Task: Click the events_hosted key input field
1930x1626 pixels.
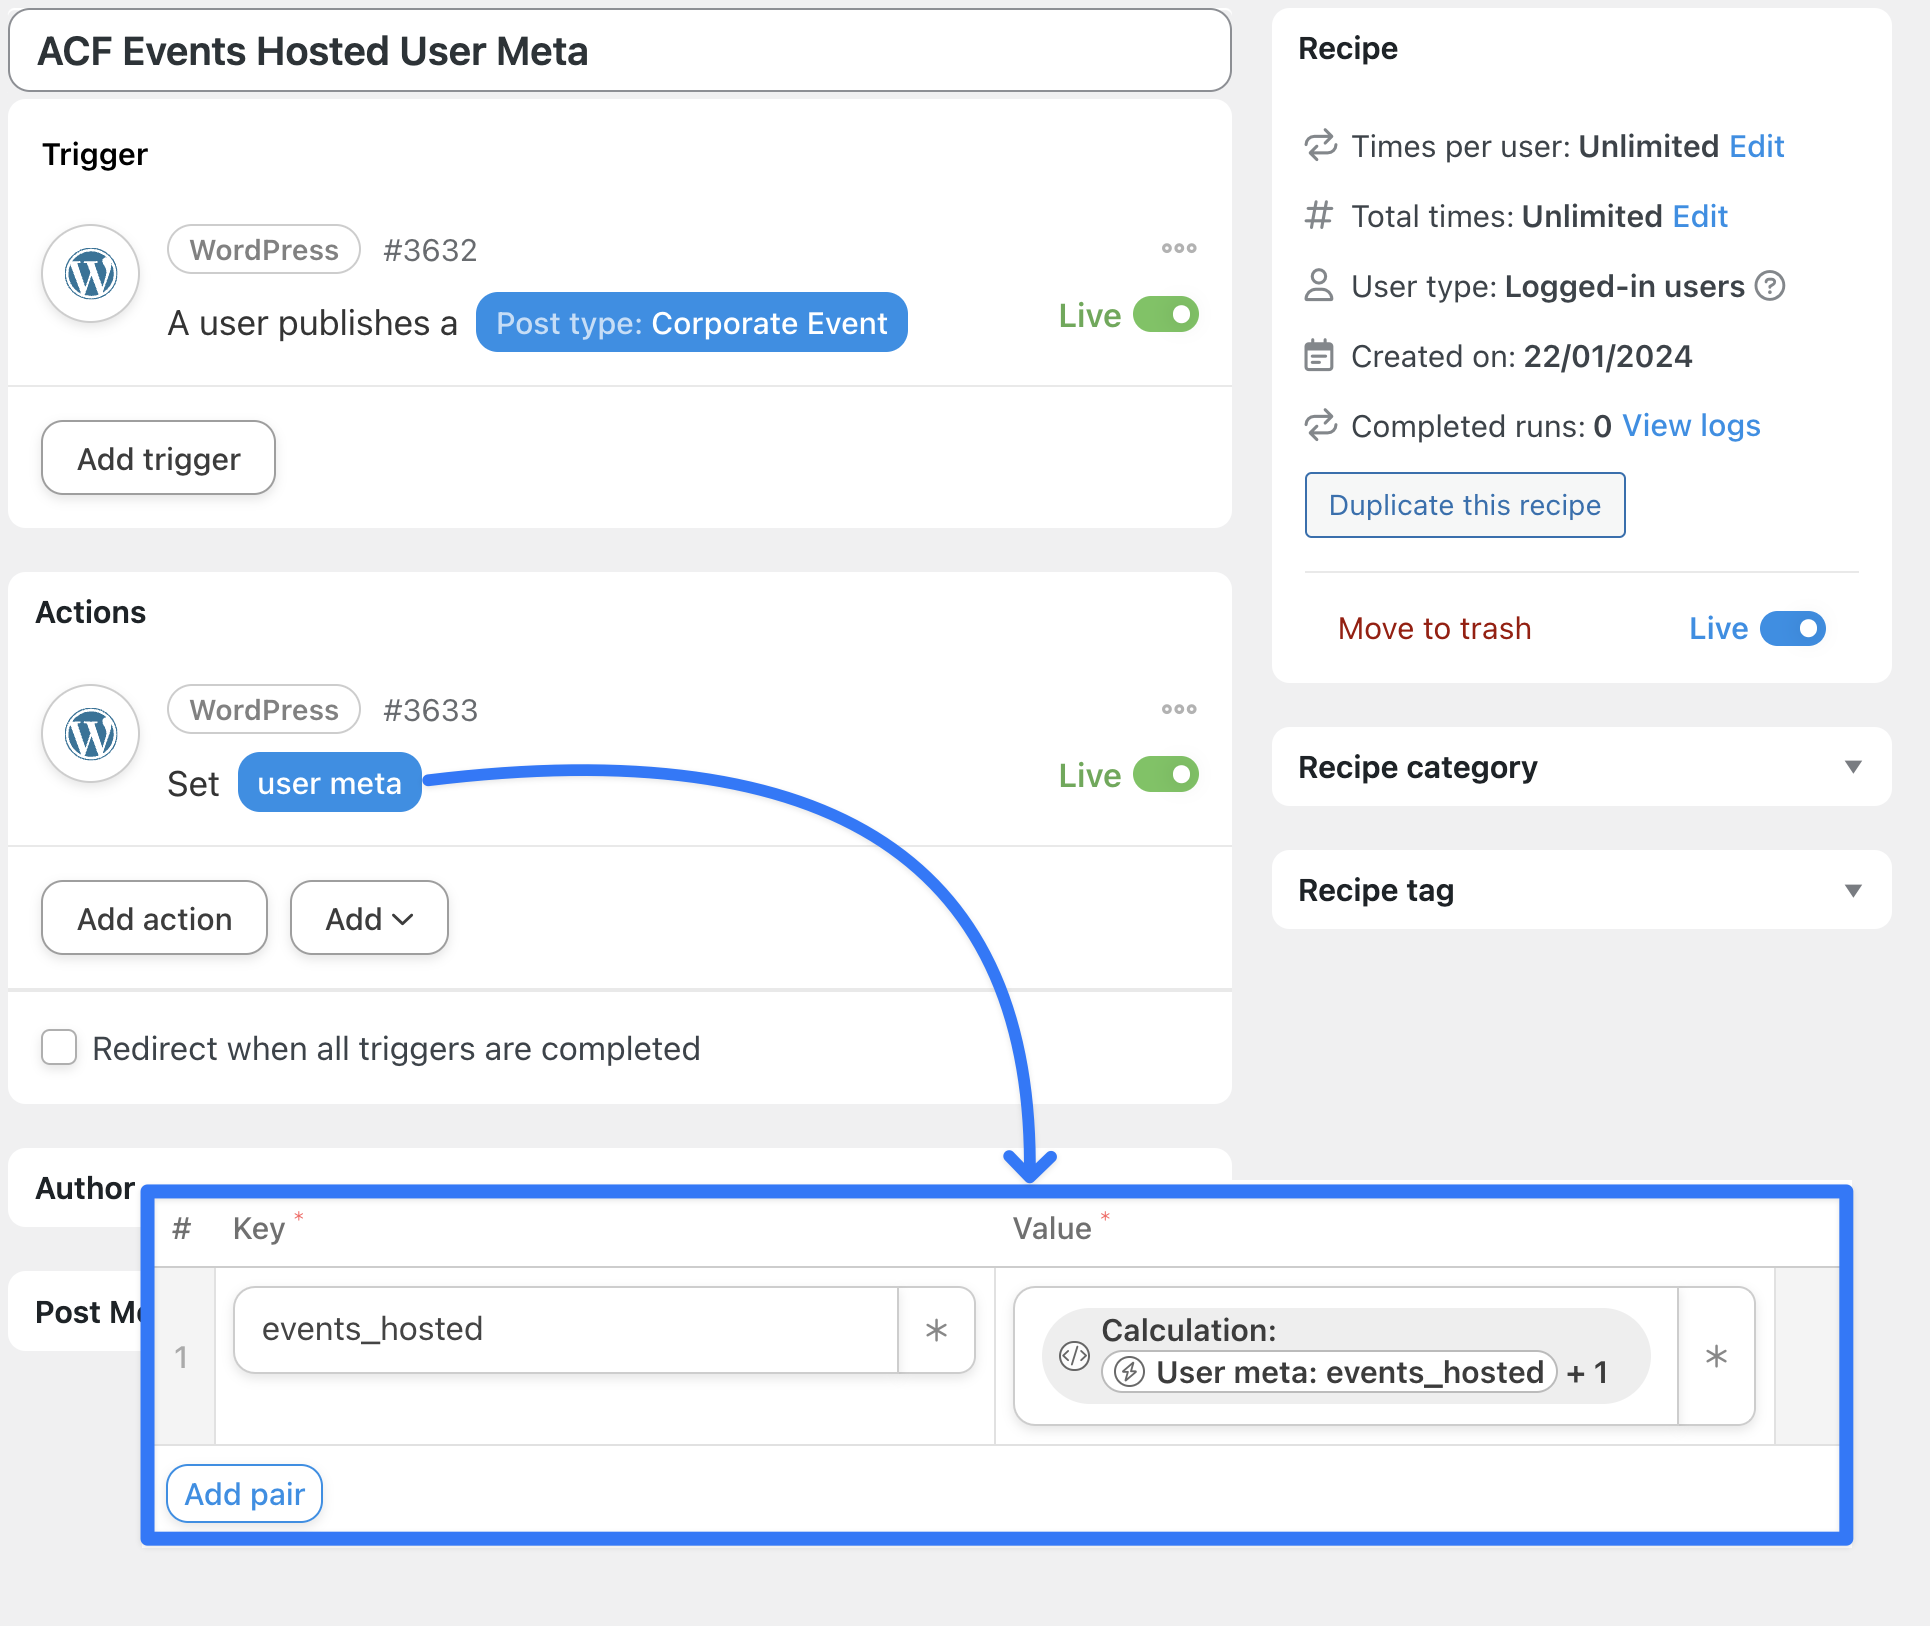Action: [x=566, y=1329]
